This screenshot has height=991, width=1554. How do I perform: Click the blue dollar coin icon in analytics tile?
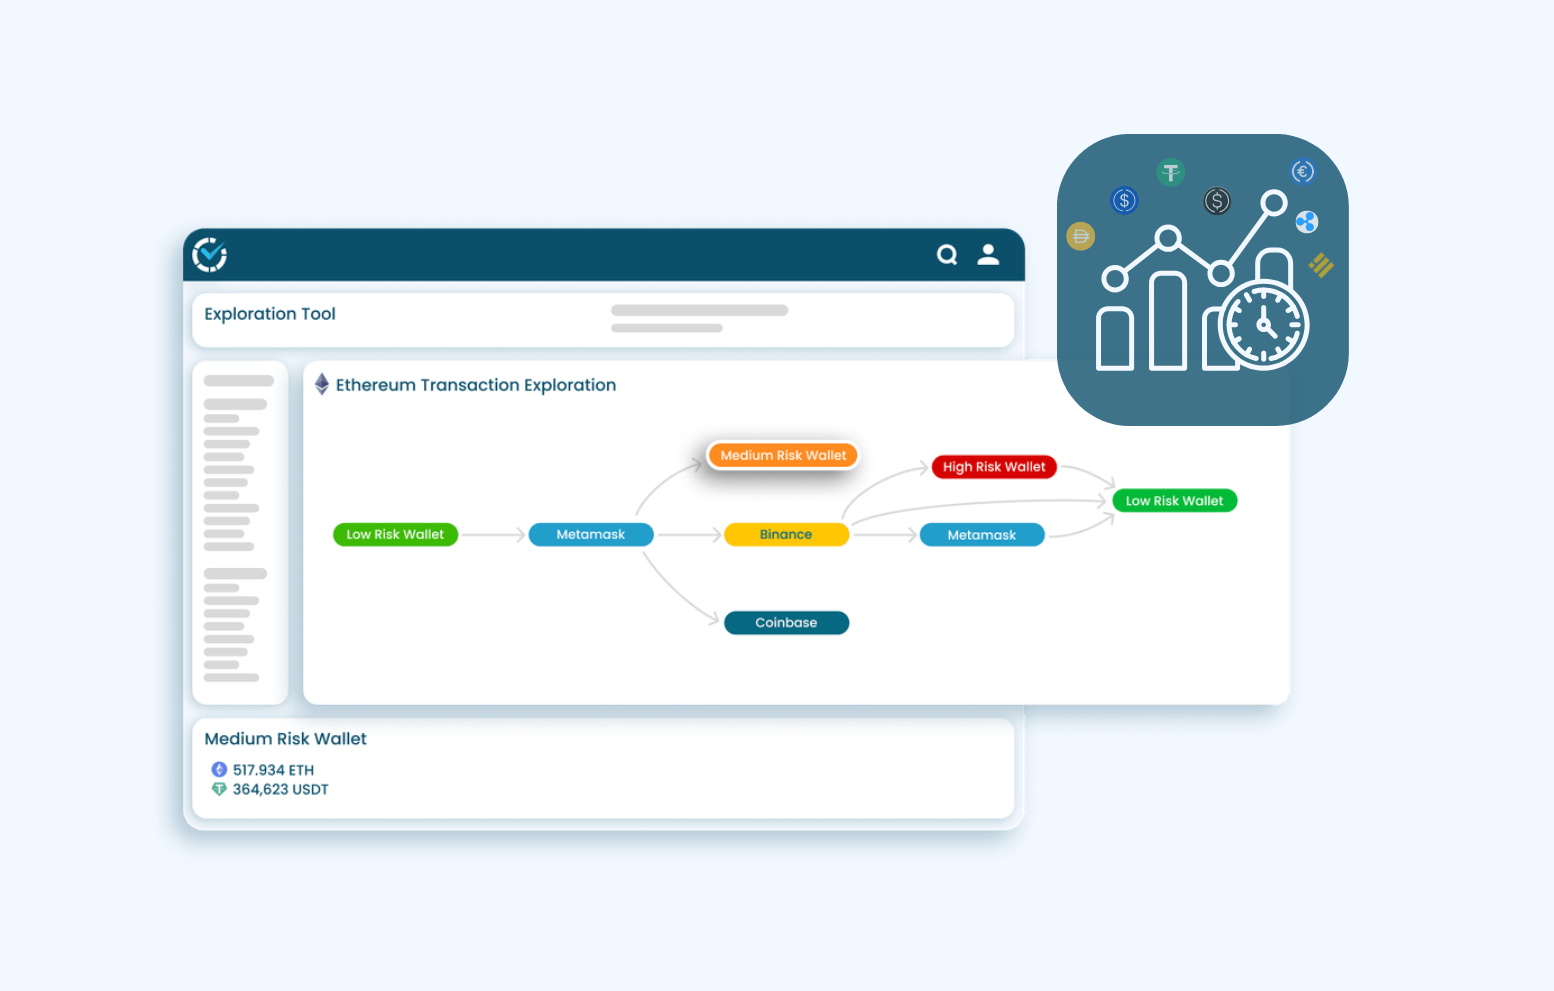pos(1125,200)
